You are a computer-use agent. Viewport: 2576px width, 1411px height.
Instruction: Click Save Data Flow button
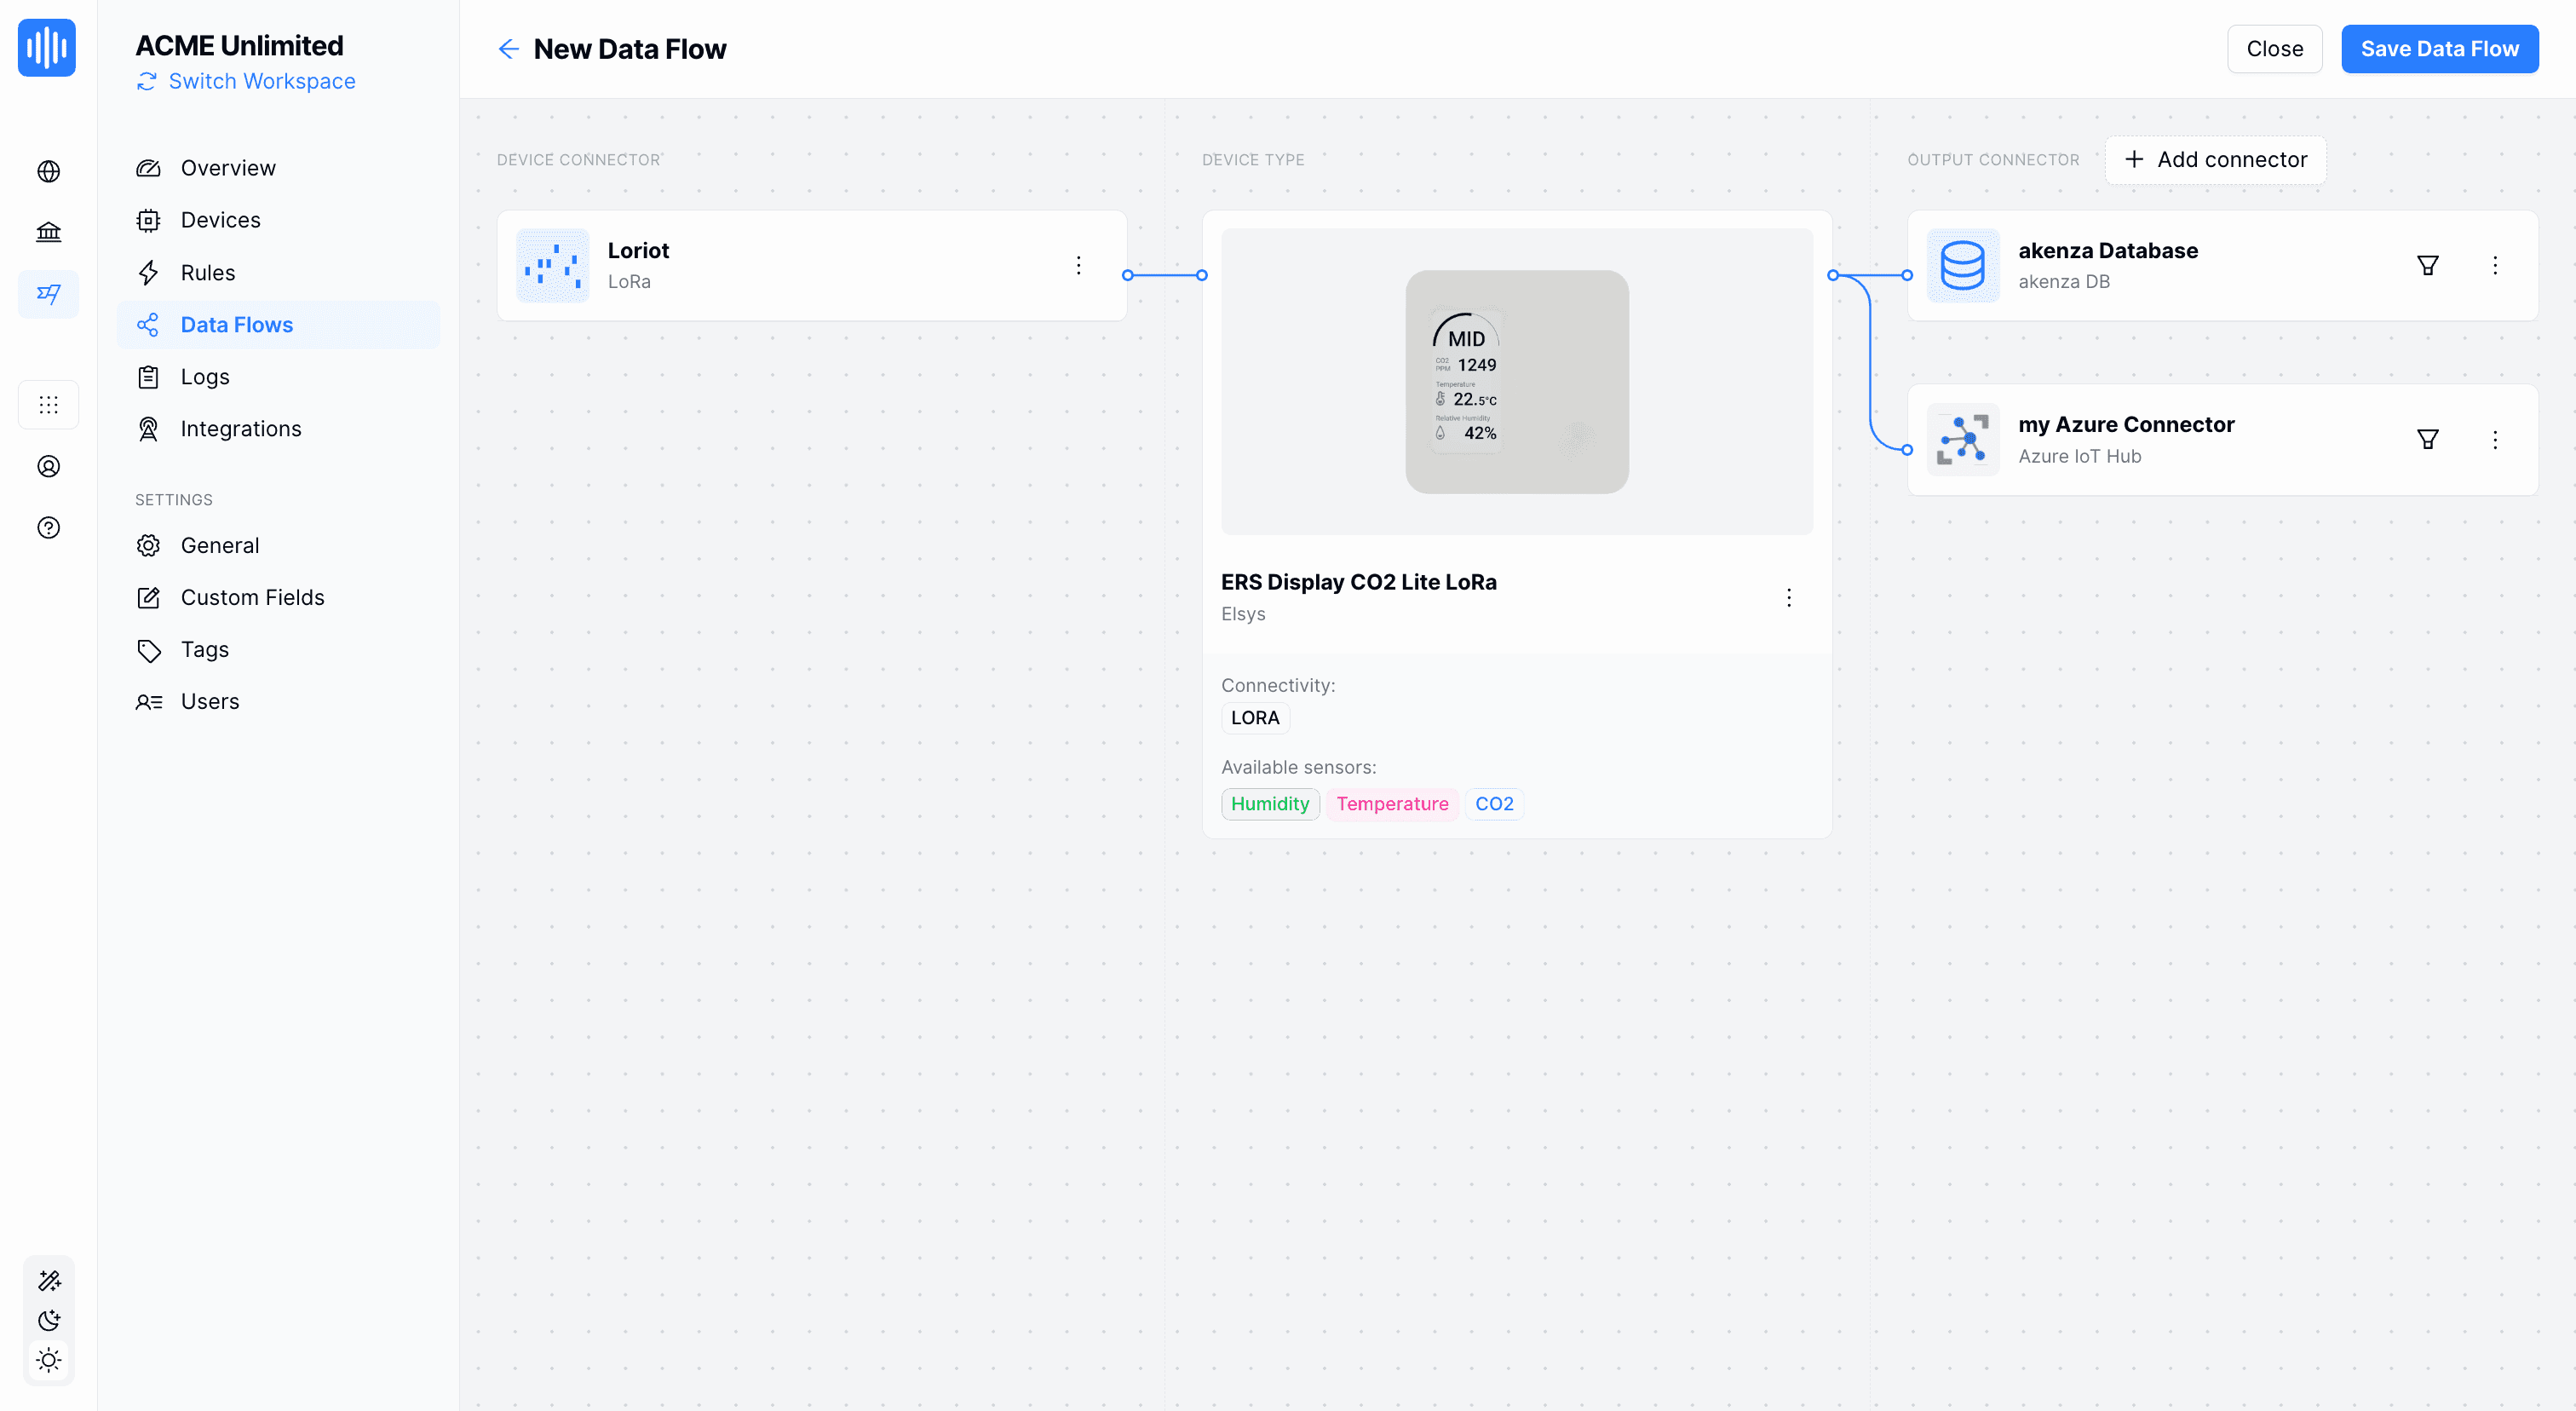point(2439,49)
